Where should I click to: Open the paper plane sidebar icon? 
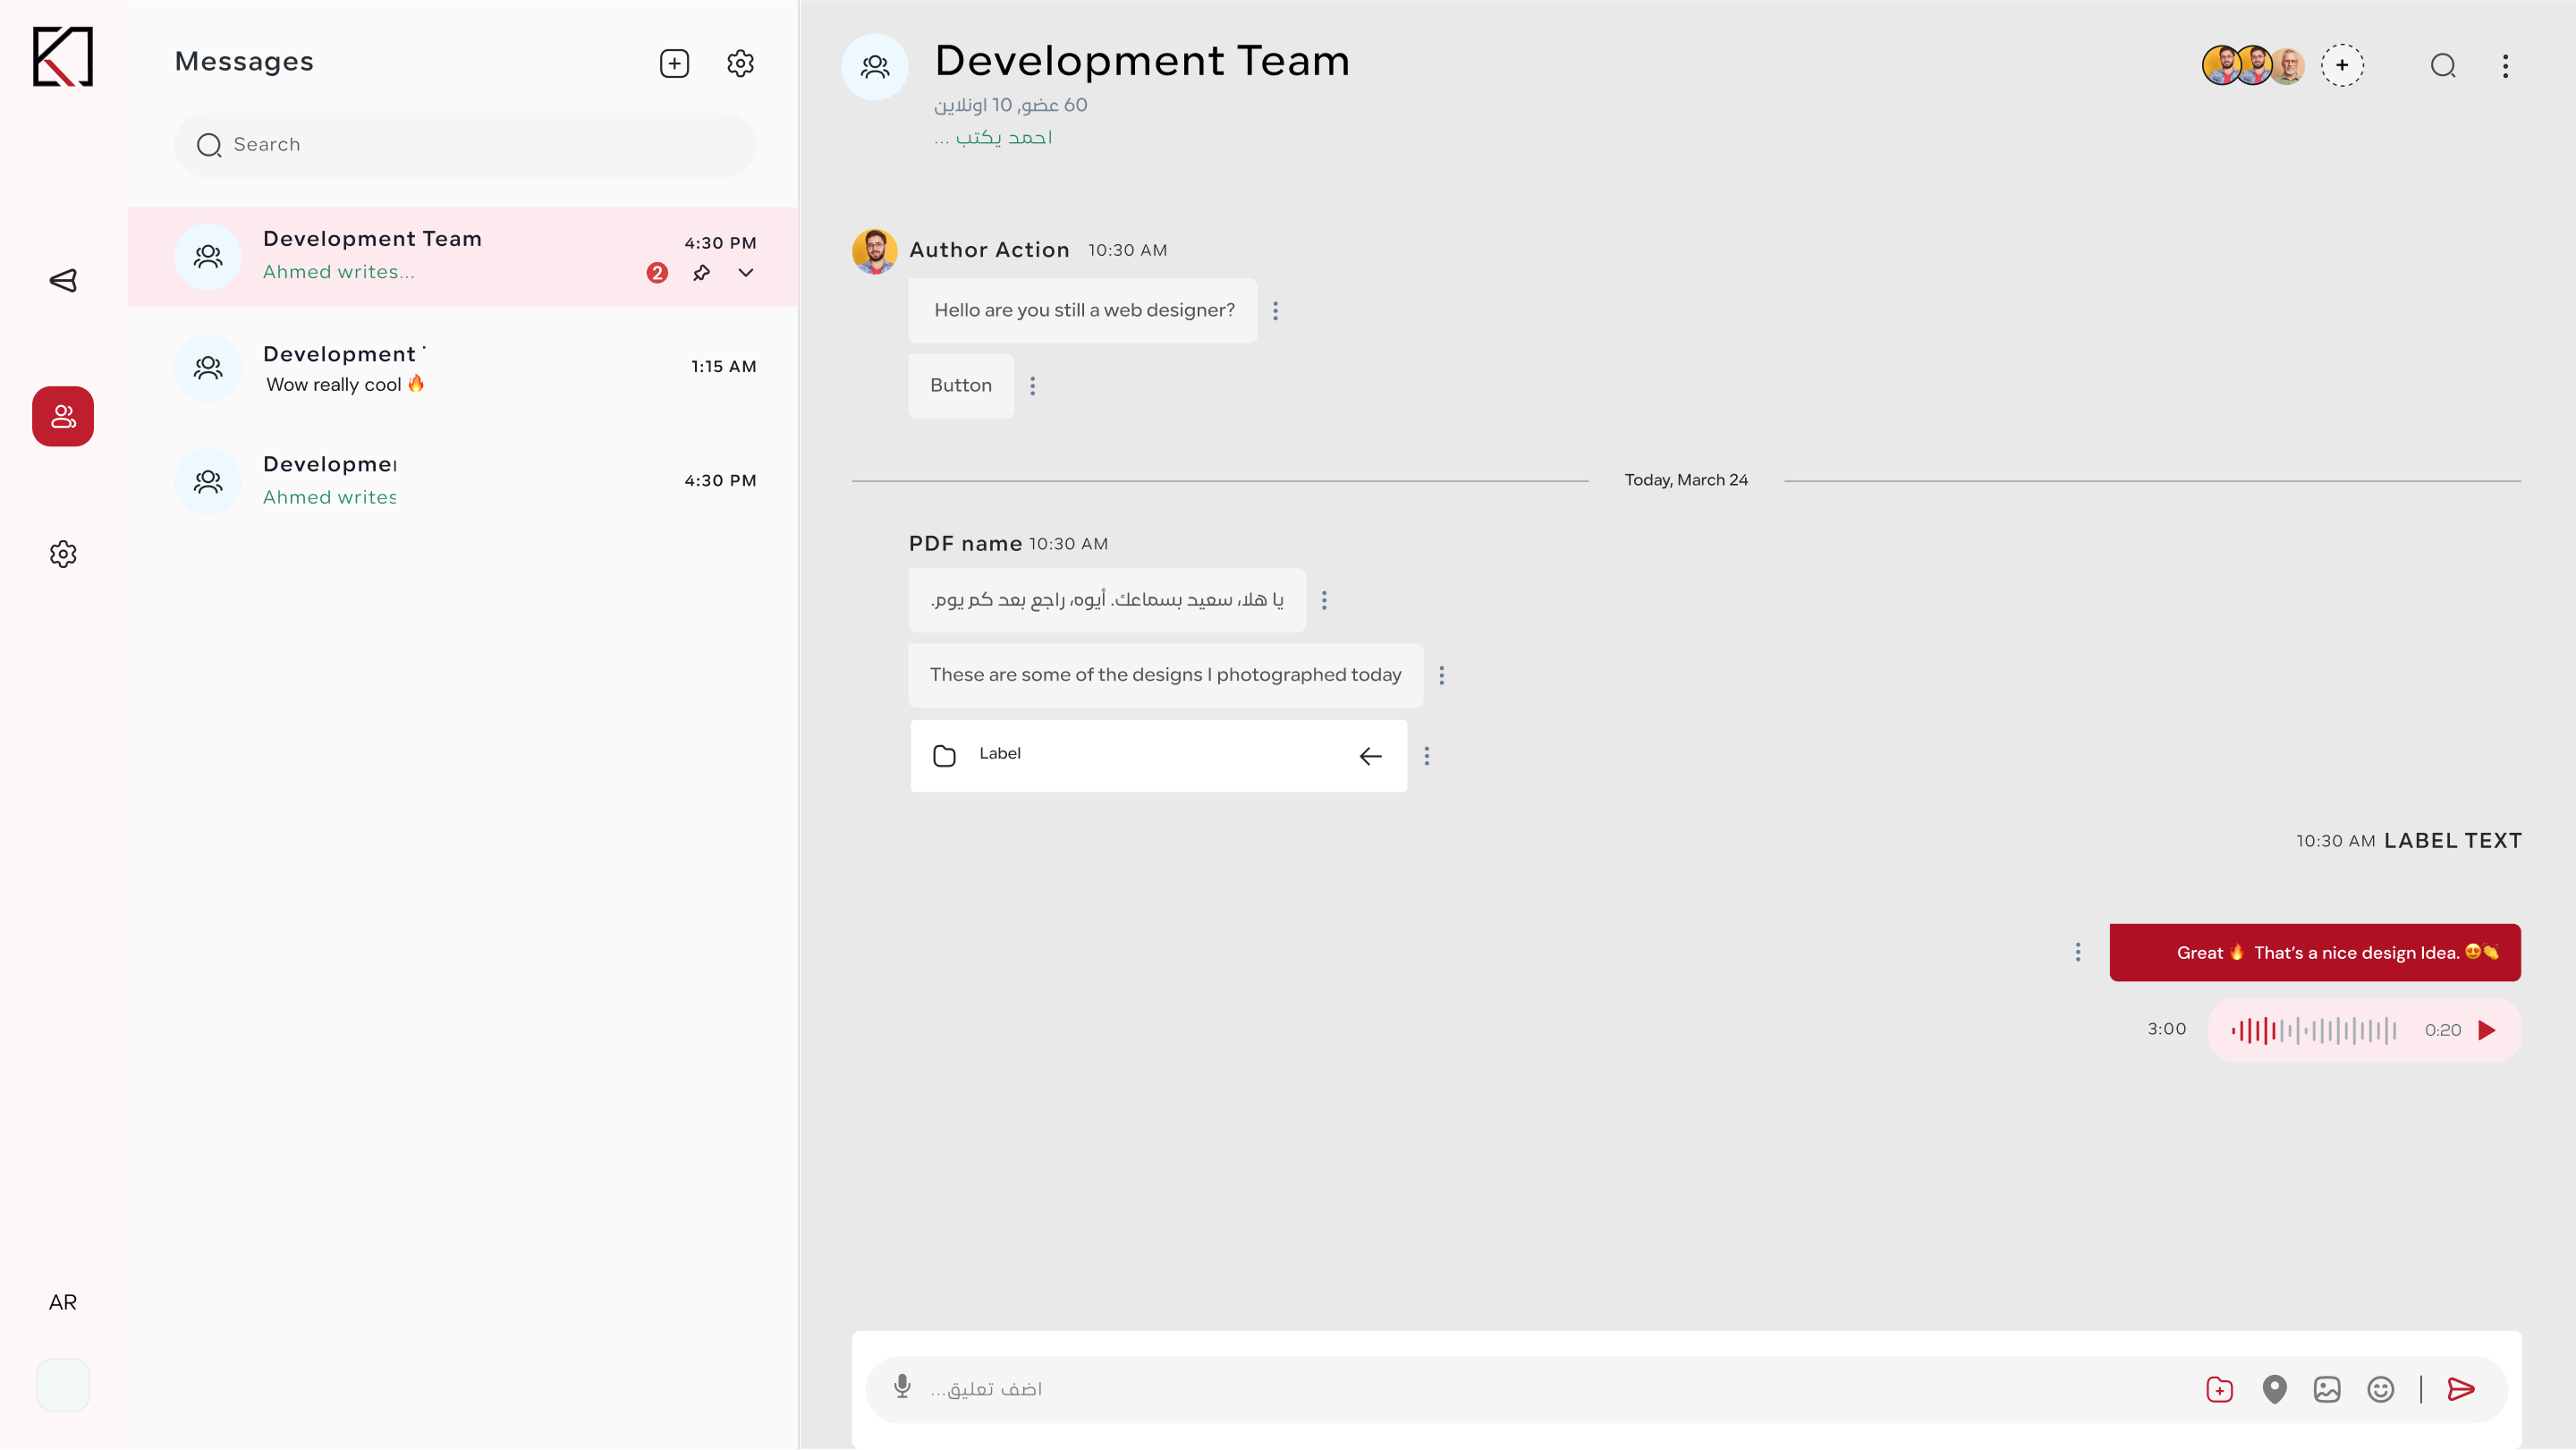pyautogui.click(x=63, y=280)
